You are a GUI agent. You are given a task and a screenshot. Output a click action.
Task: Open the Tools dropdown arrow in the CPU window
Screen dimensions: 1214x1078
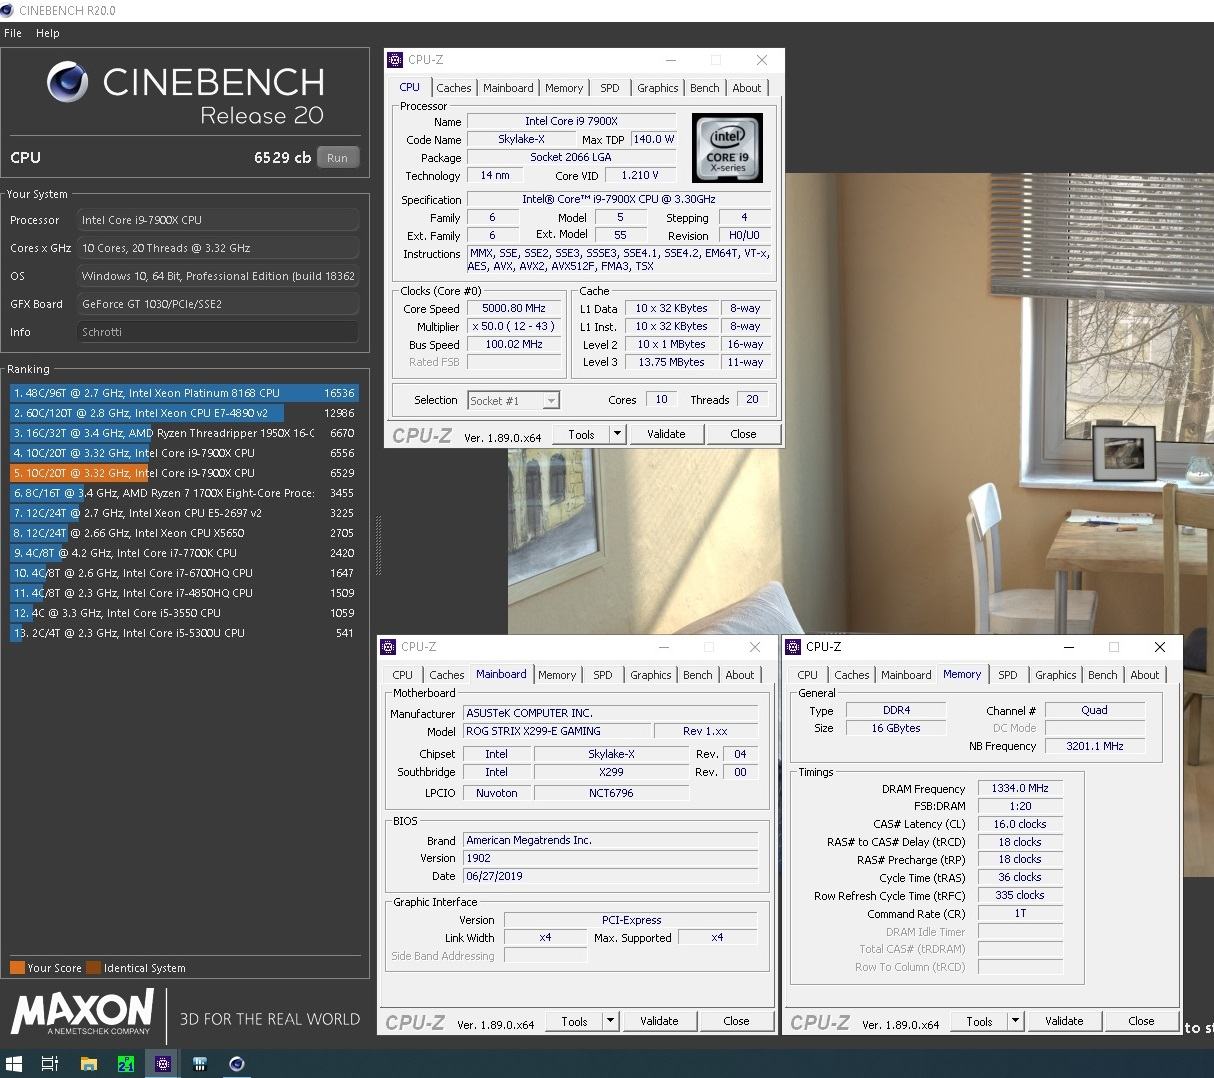click(x=617, y=434)
